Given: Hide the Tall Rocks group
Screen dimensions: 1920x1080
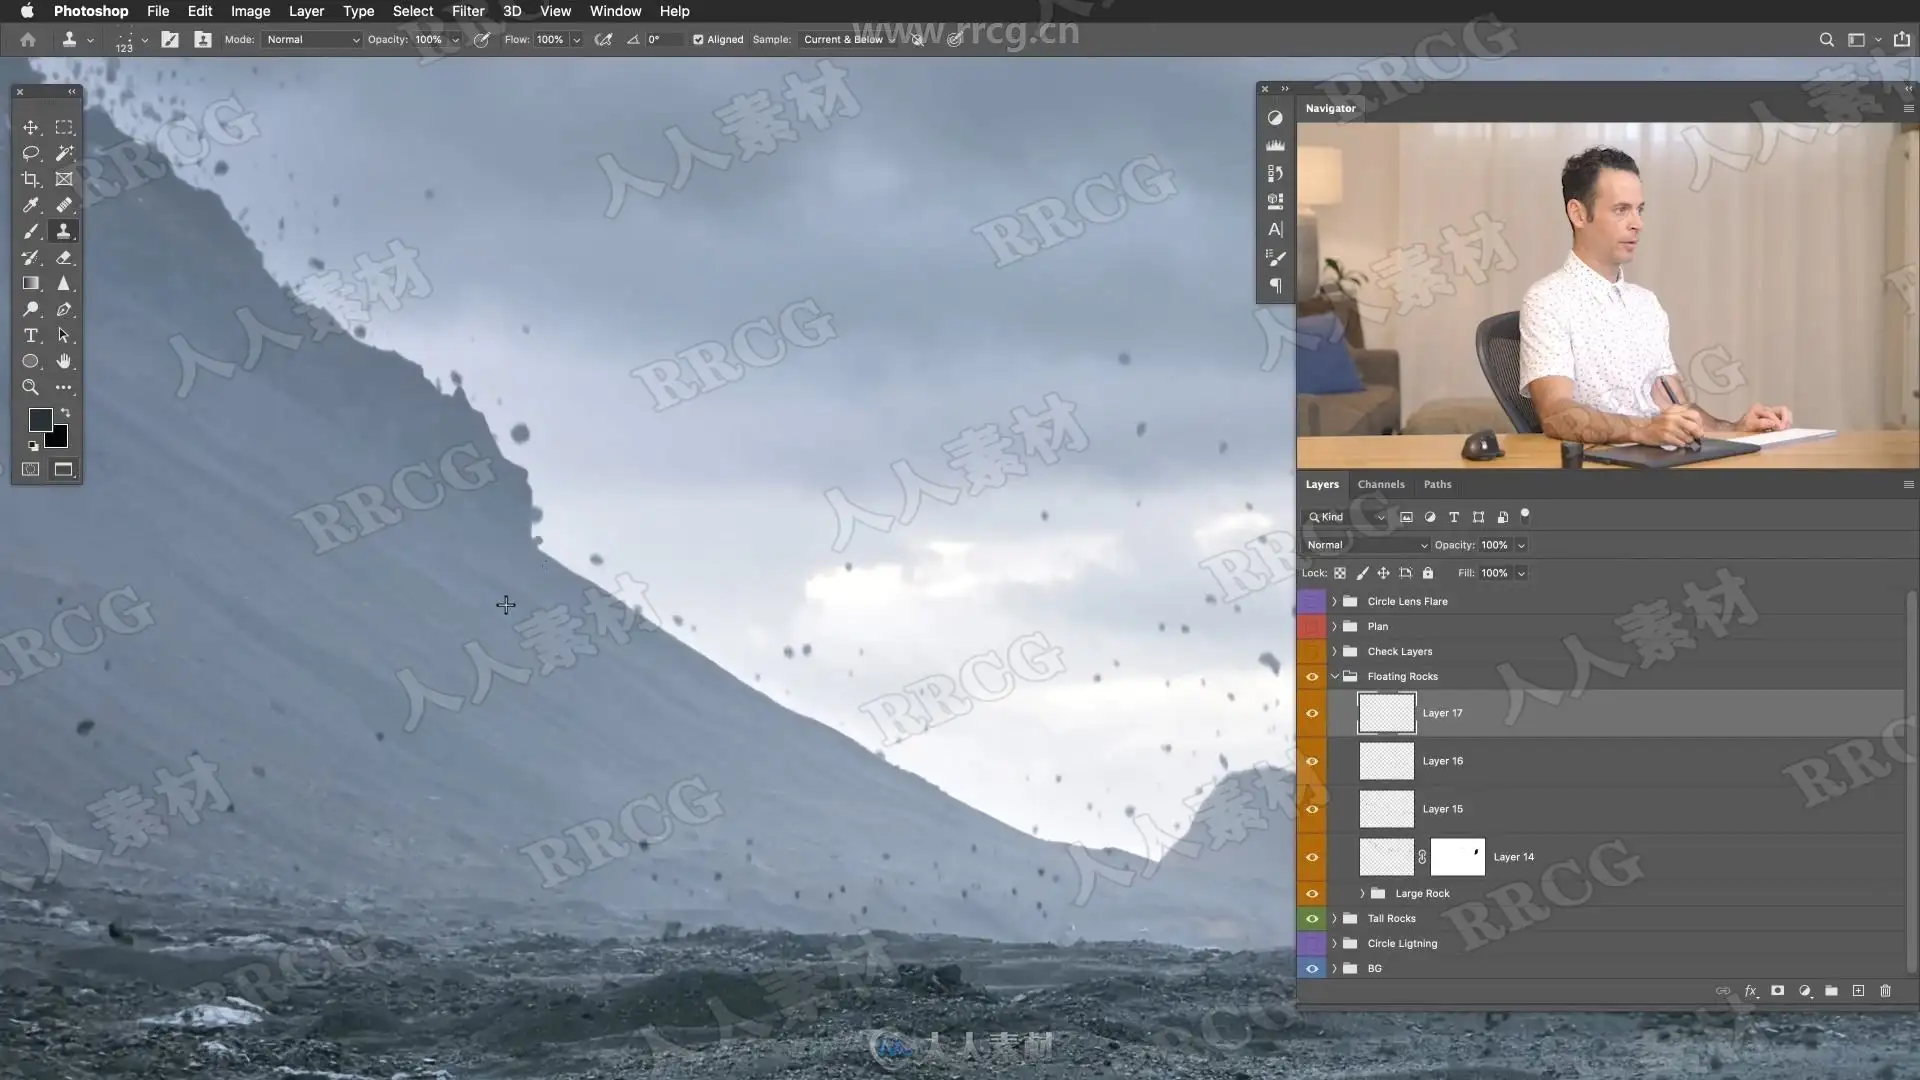Looking at the screenshot, I should click(1312, 918).
